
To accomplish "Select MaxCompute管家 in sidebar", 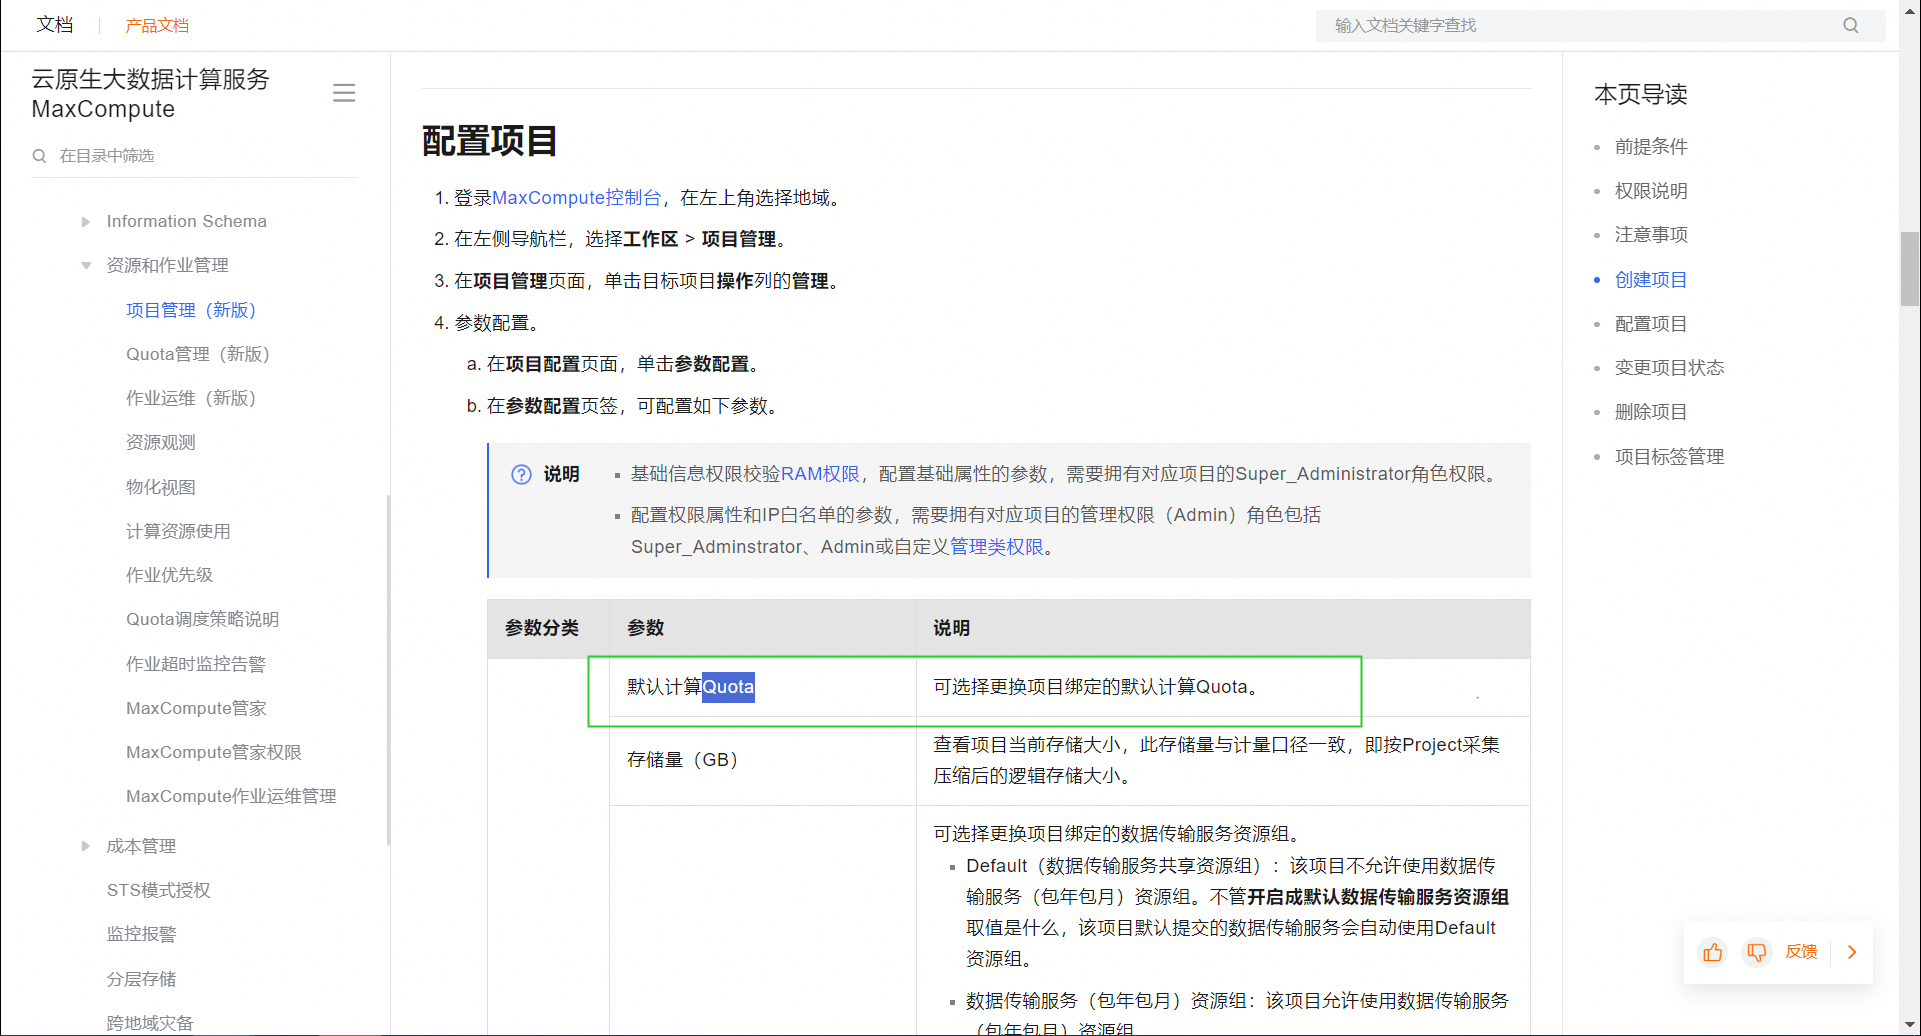I will [196, 708].
